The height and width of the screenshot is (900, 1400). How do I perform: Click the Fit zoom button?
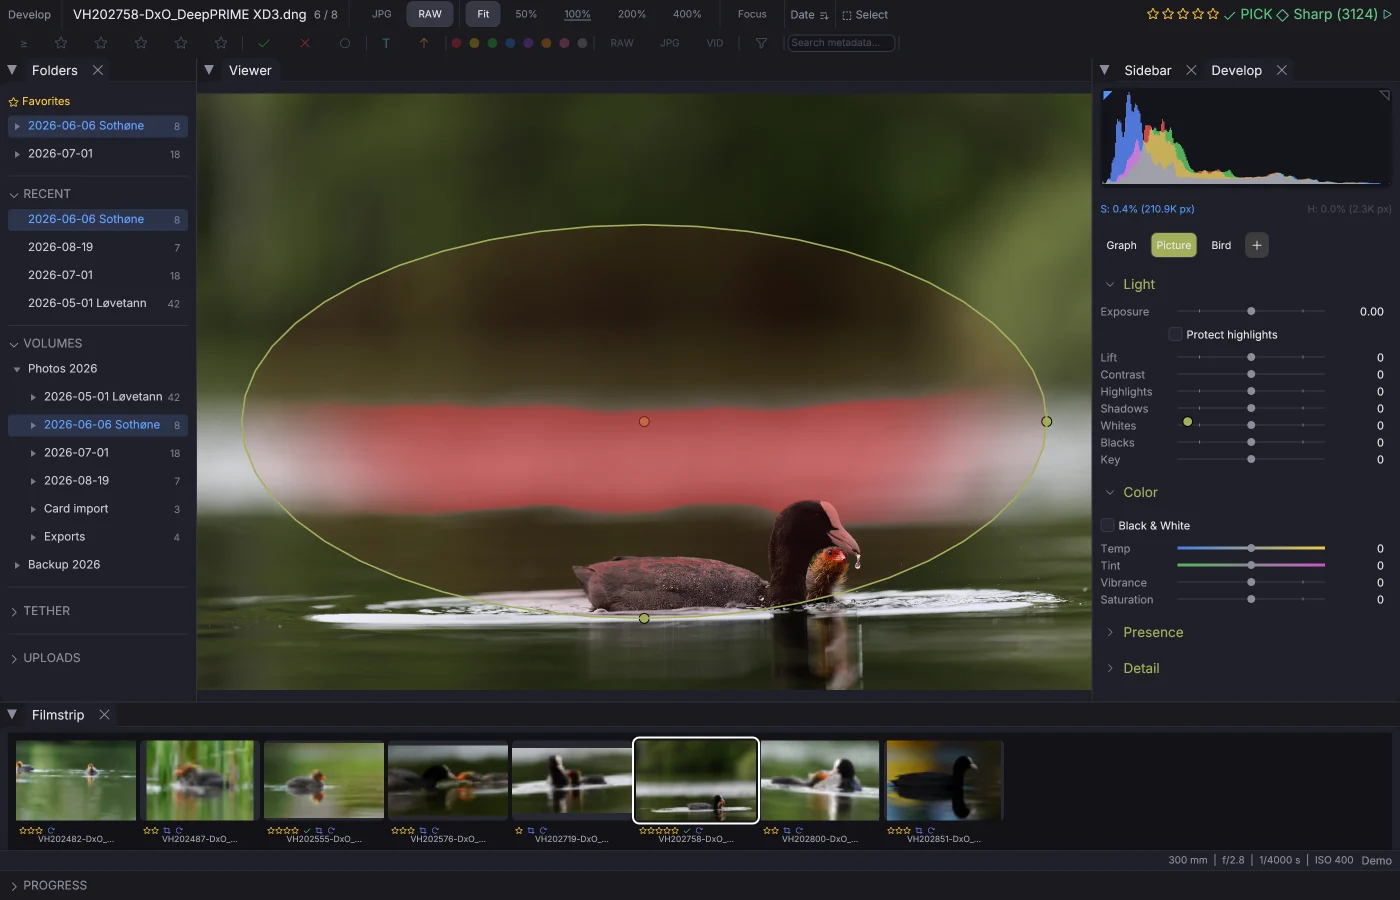[x=483, y=14]
